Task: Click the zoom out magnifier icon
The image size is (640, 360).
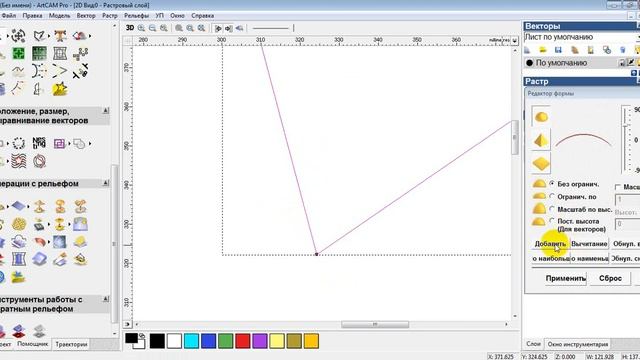Action: coord(152,28)
